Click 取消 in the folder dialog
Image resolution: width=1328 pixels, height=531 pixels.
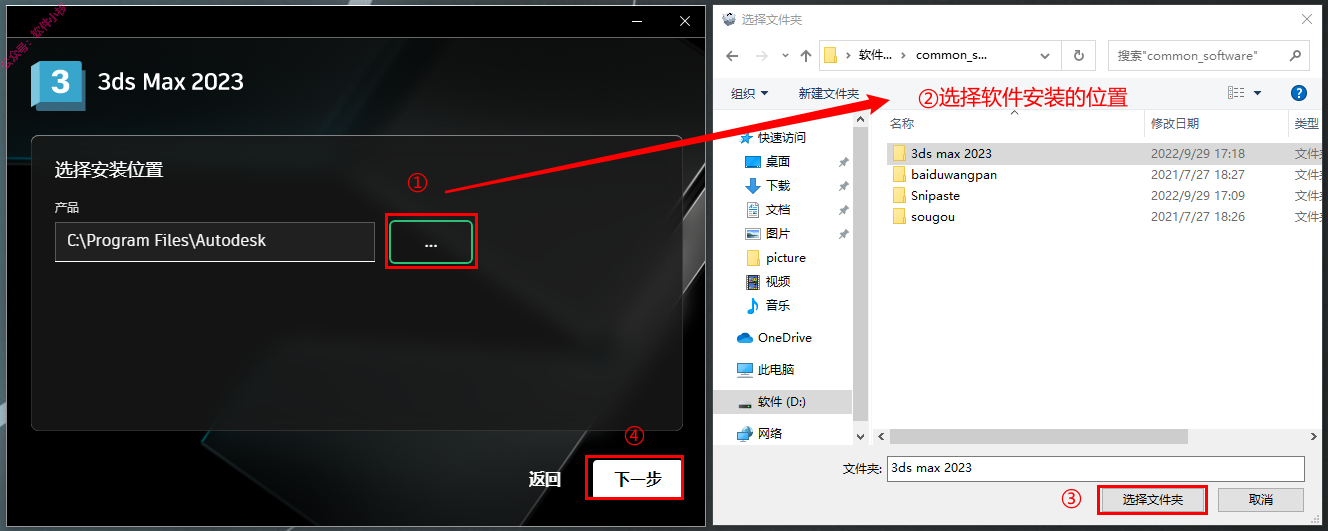pos(1261,499)
